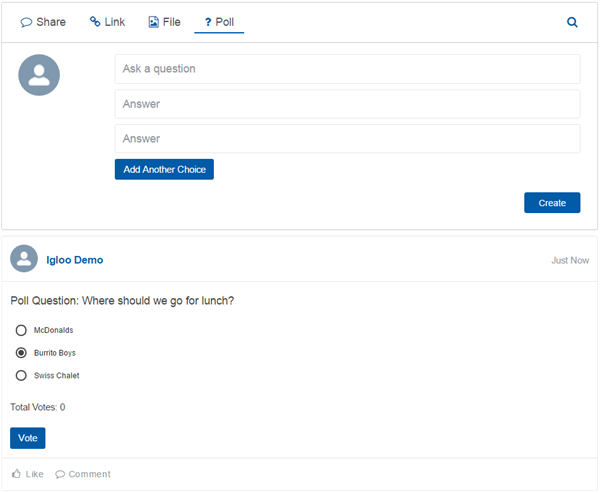The height and width of the screenshot is (493, 600).
Task: Click the search magnifier icon
Action: click(x=572, y=22)
